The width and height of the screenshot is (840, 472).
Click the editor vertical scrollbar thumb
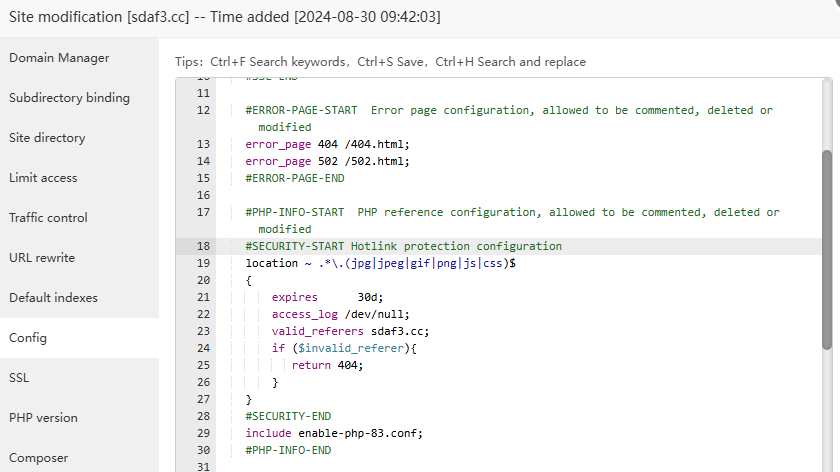tap(827, 250)
